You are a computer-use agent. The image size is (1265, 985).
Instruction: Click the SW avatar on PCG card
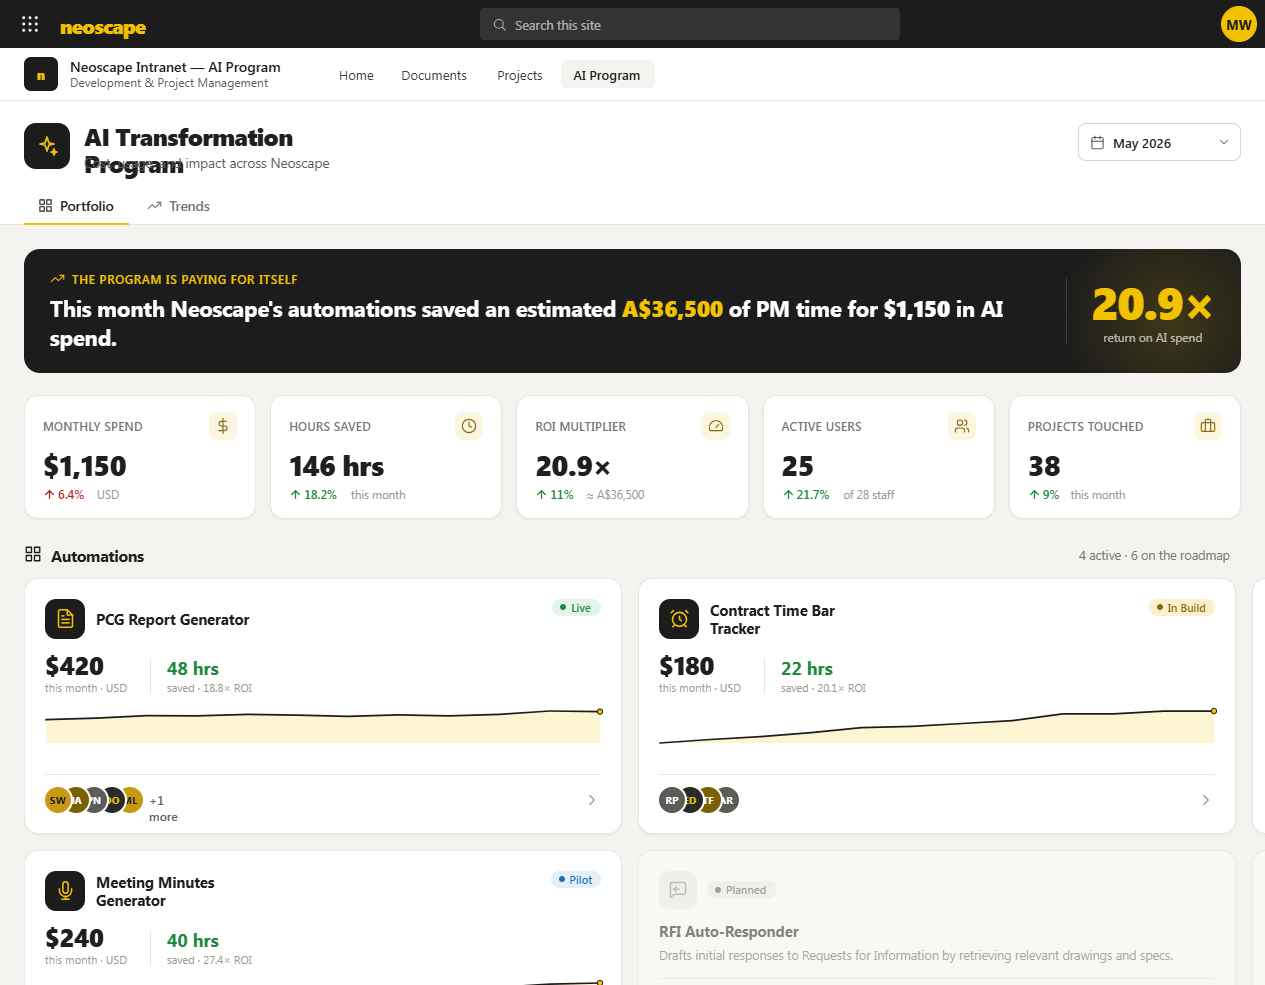[58, 800]
